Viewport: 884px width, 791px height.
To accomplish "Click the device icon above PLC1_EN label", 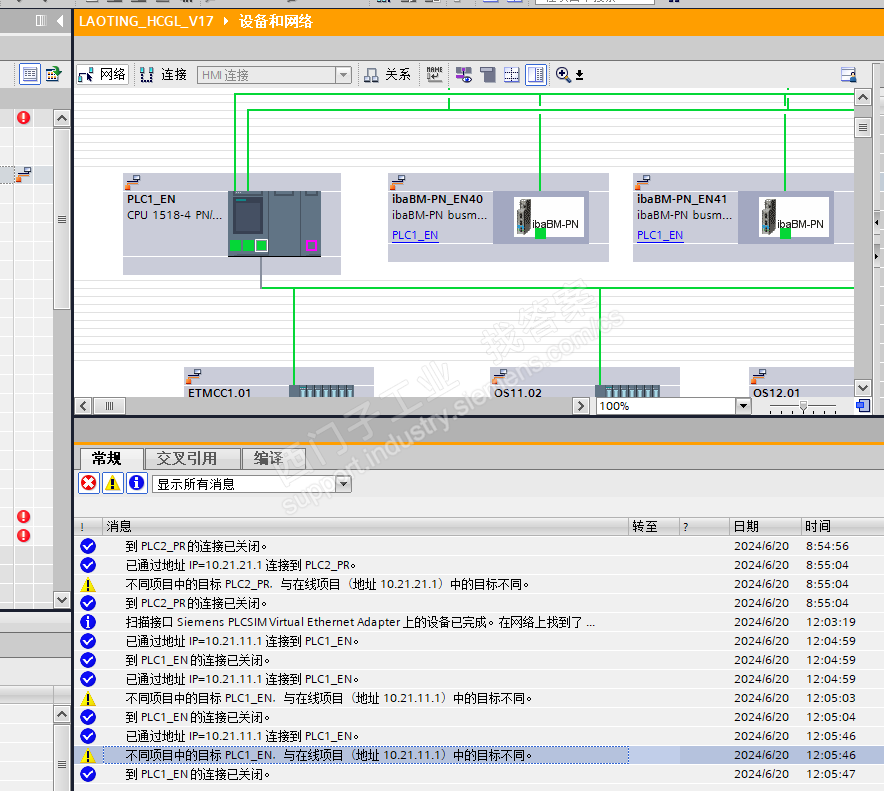I will [133, 182].
